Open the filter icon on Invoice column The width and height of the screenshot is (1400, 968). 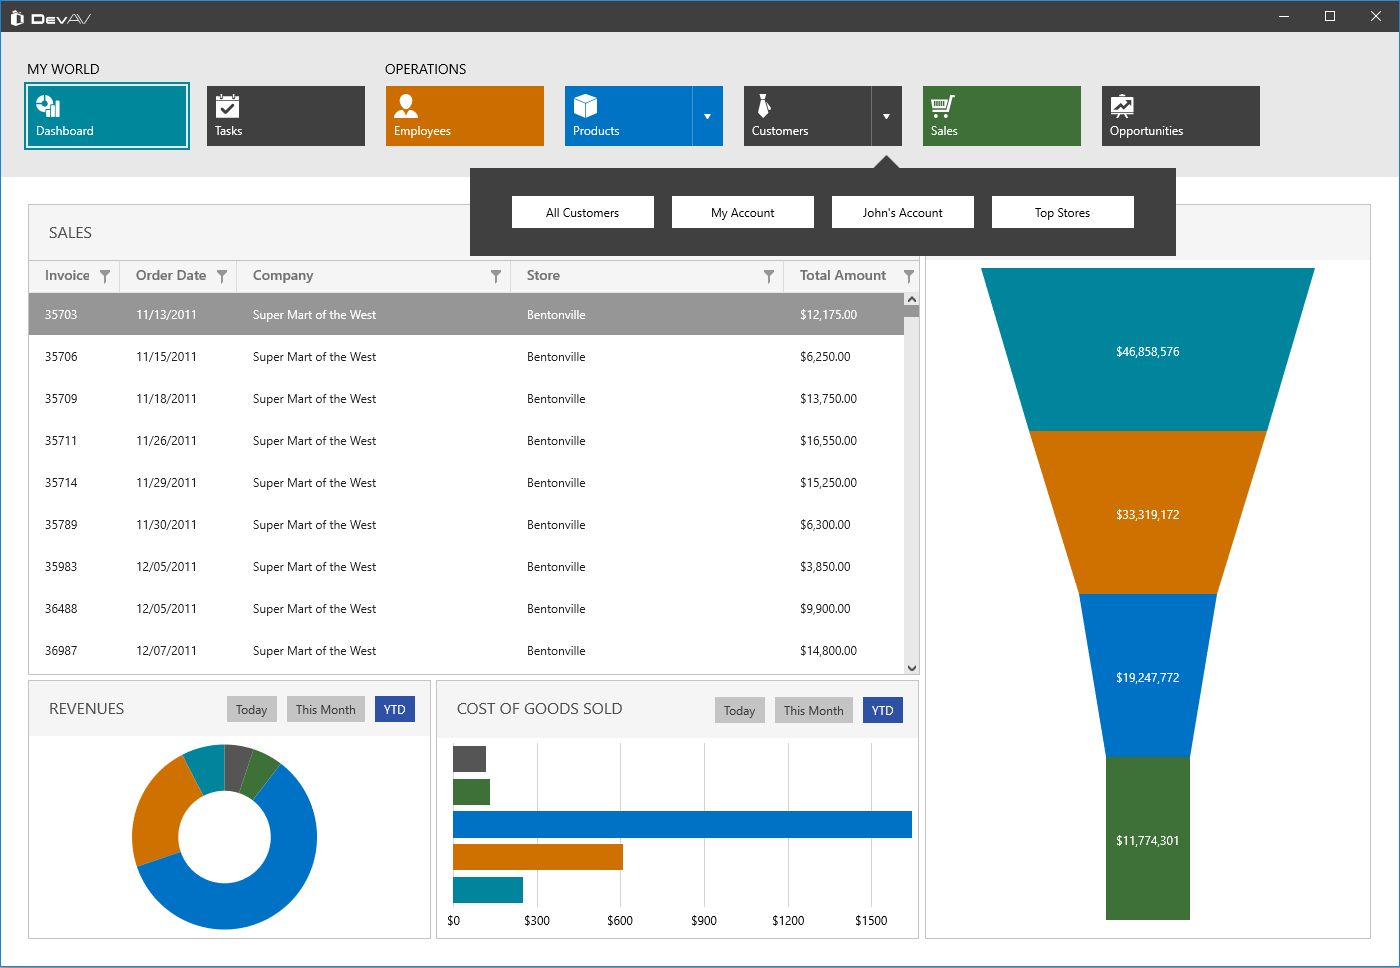tap(105, 275)
